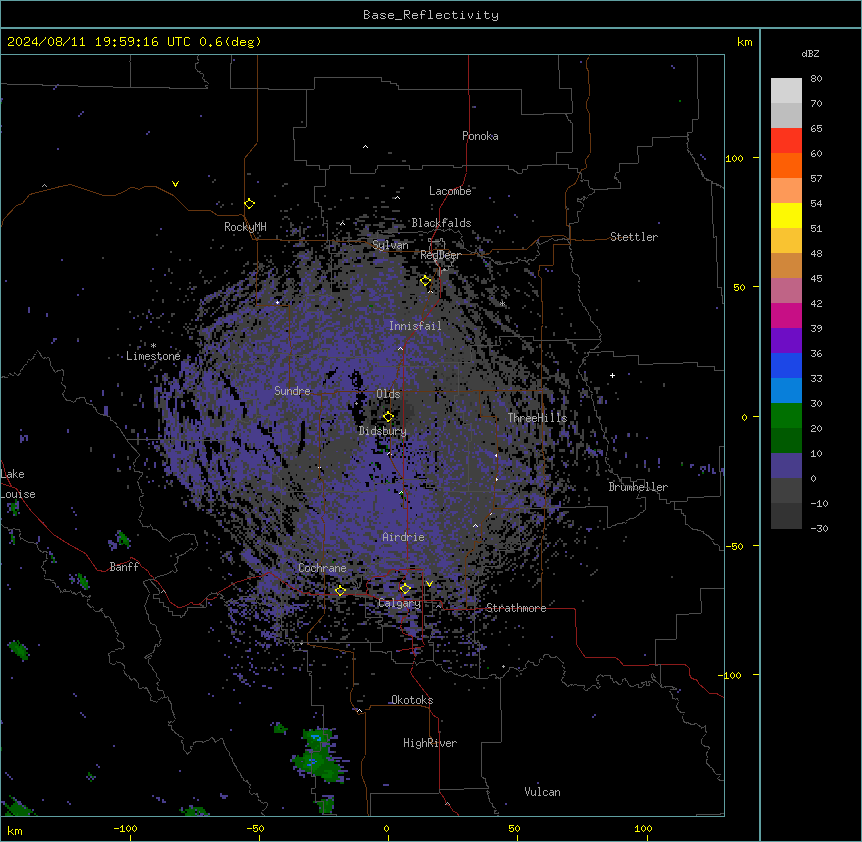
Task: Click the -50 tick label on bottom axis
Action: click(255, 828)
